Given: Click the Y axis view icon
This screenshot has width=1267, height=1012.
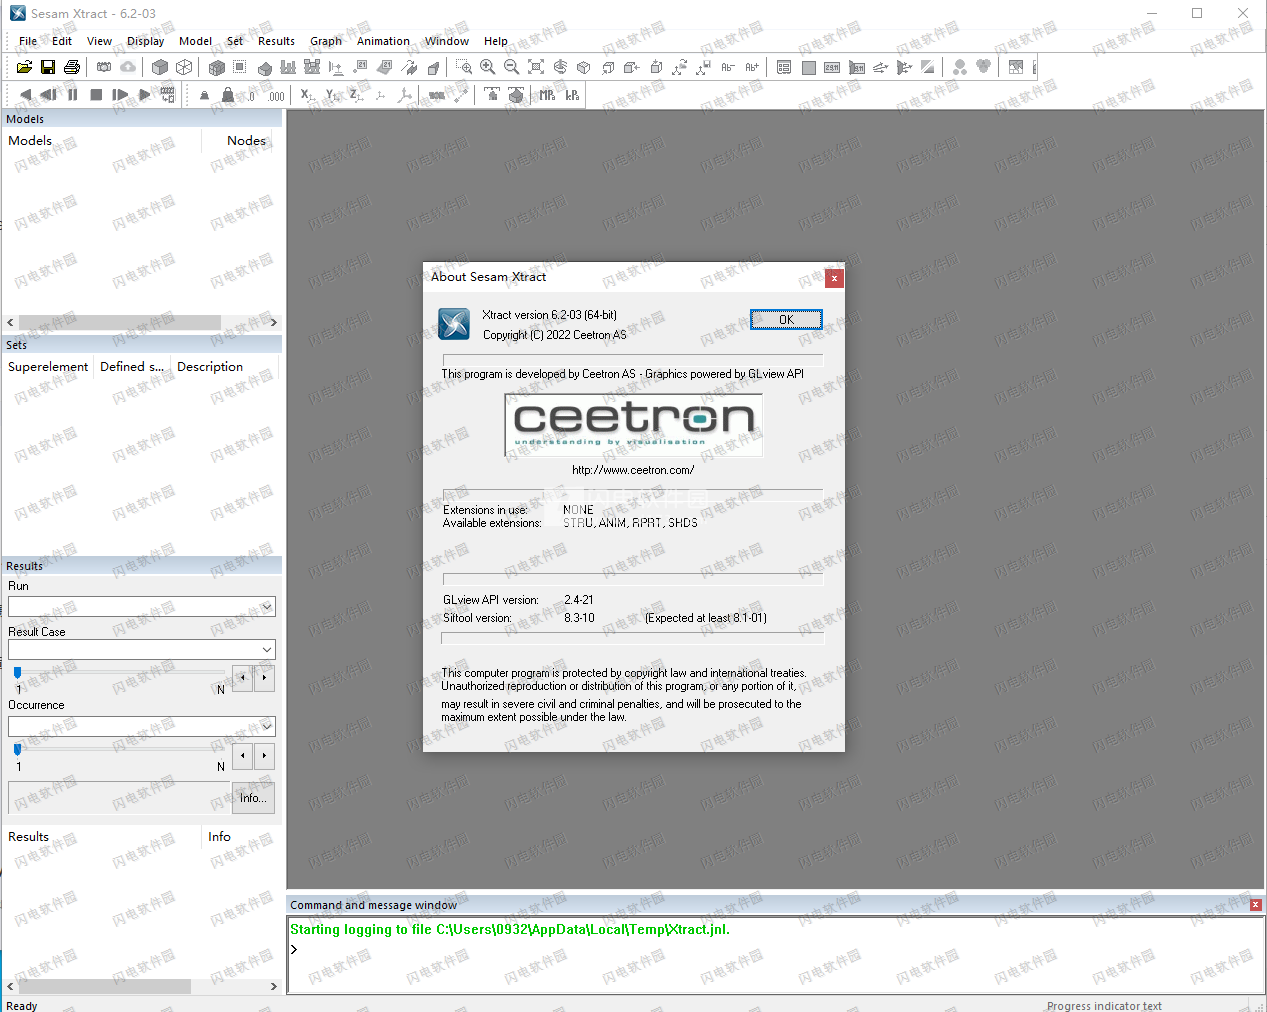Looking at the screenshot, I should [332, 95].
